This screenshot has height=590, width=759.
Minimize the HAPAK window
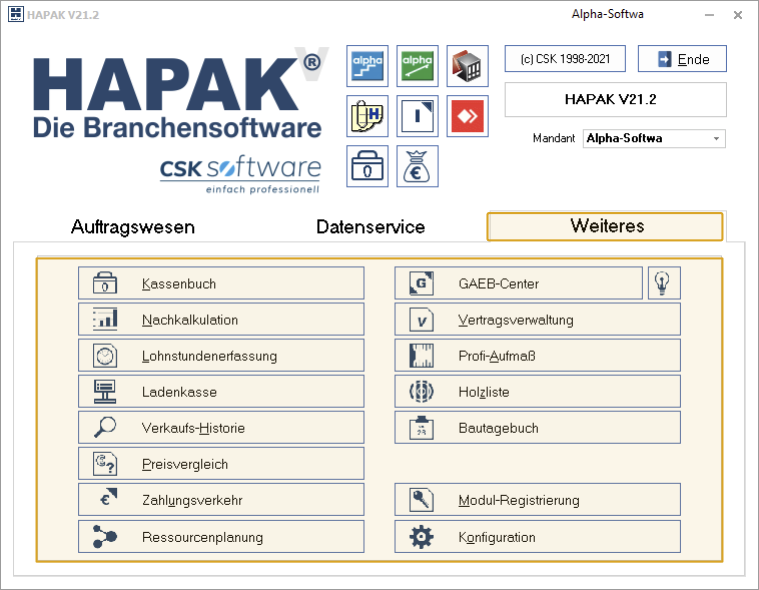(709, 15)
